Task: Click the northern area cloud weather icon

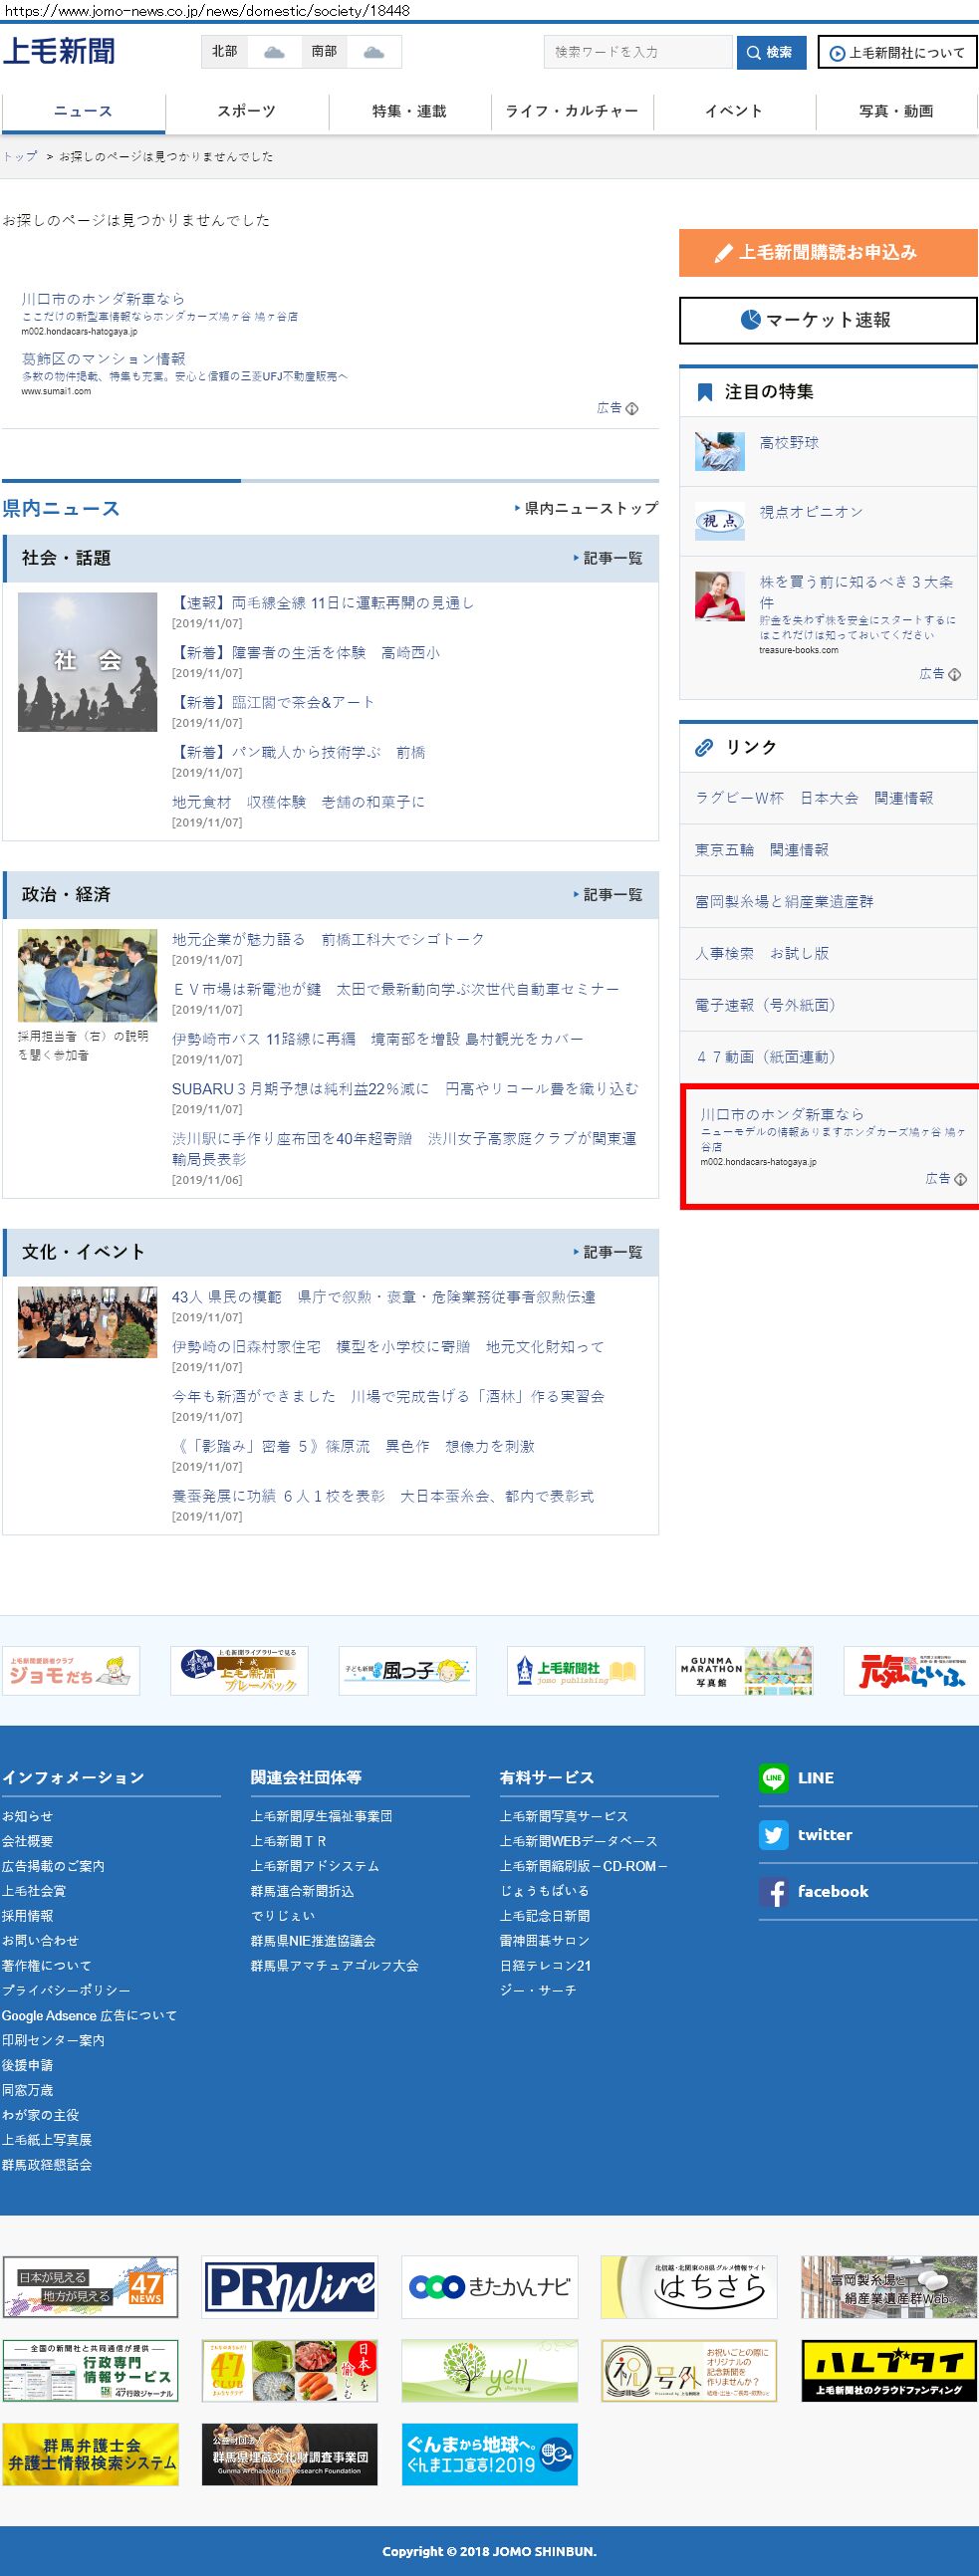Action: [x=273, y=52]
